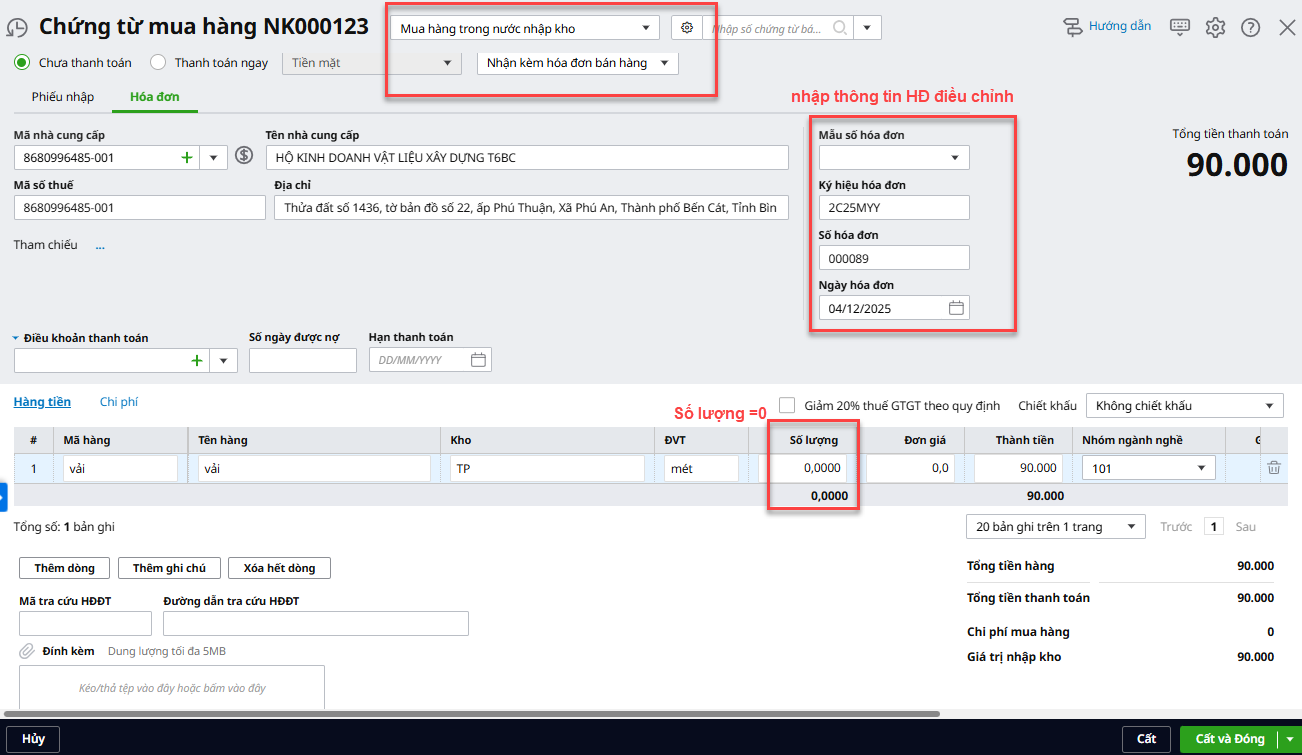Click the history clock icon beside the title
Viewport: 1302px width, 755px height.
(17, 29)
